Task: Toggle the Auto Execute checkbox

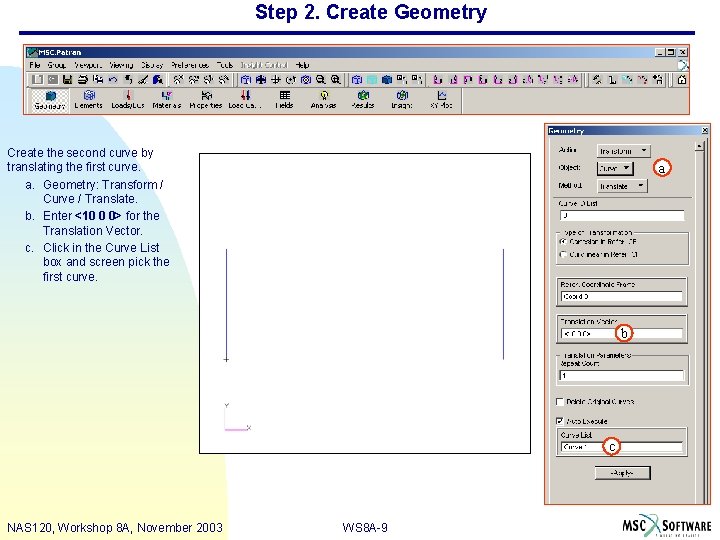Action: click(560, 421)
